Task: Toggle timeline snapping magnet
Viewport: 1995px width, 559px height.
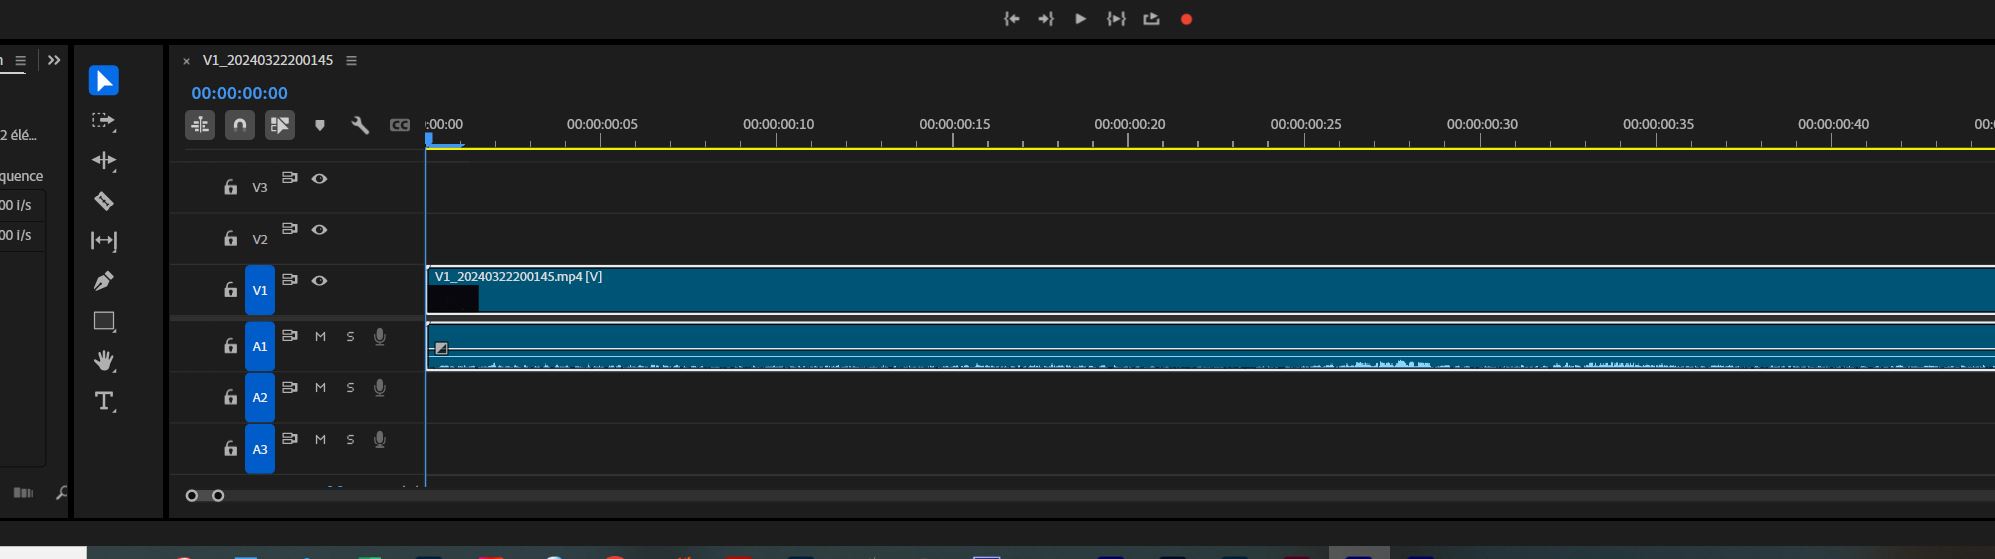Action: [x=240, y=125]
